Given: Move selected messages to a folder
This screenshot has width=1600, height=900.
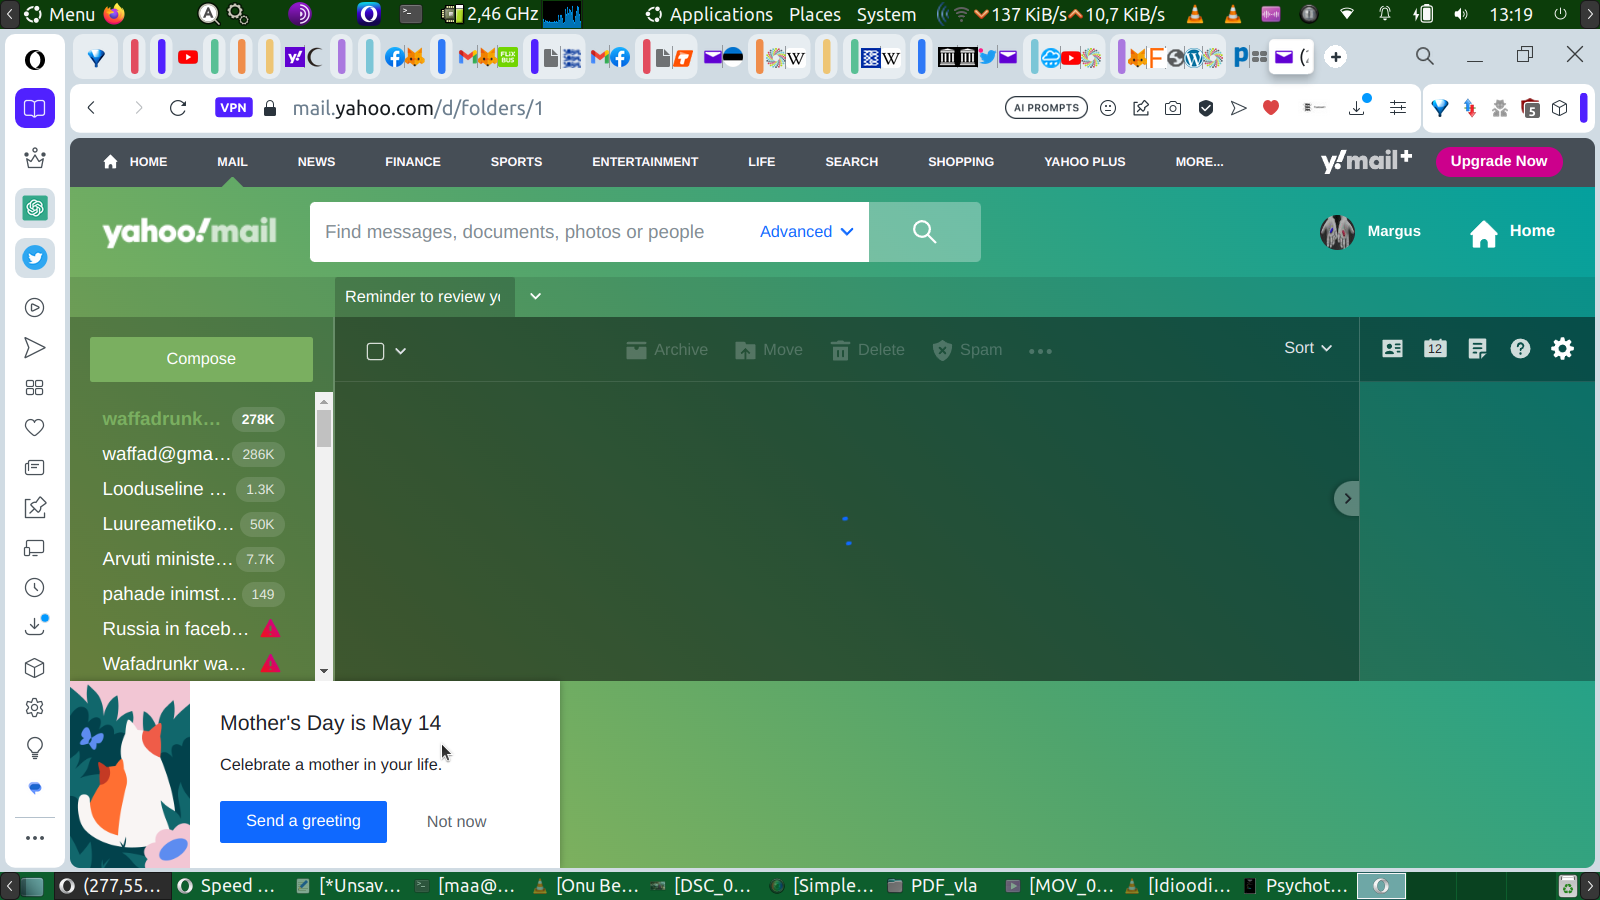Looking at the screenshot, I should coord(769,350).
